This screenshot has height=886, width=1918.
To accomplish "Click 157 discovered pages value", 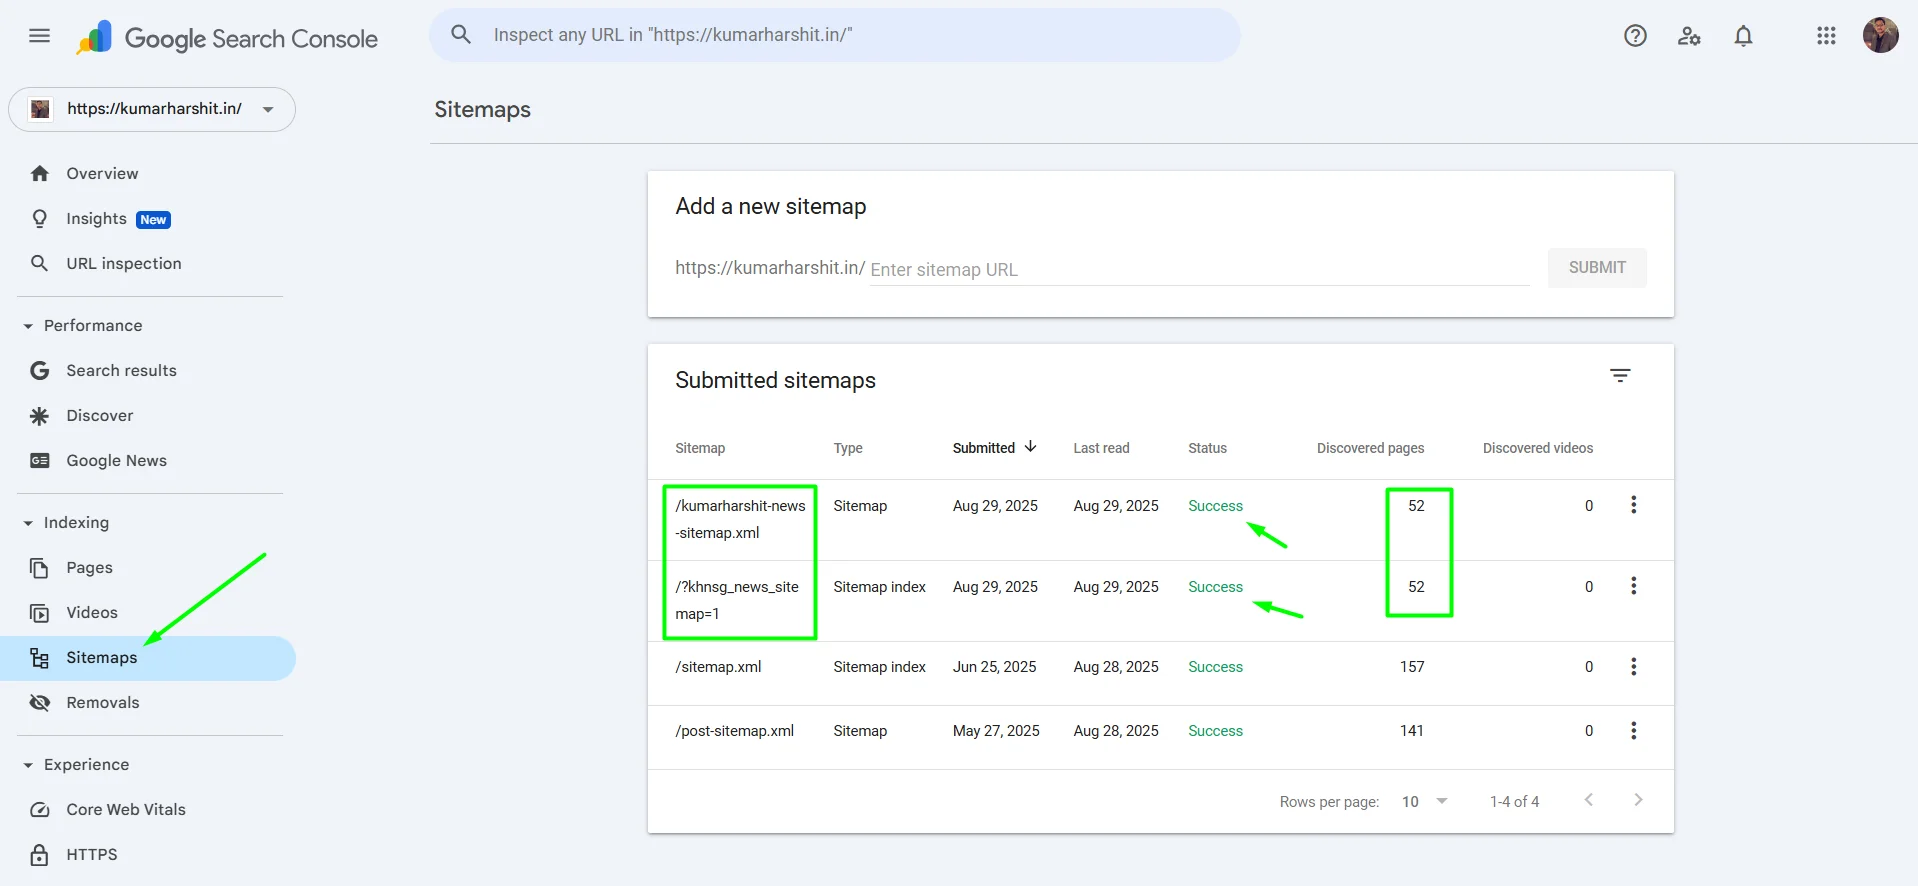I will coord(1412,667).
